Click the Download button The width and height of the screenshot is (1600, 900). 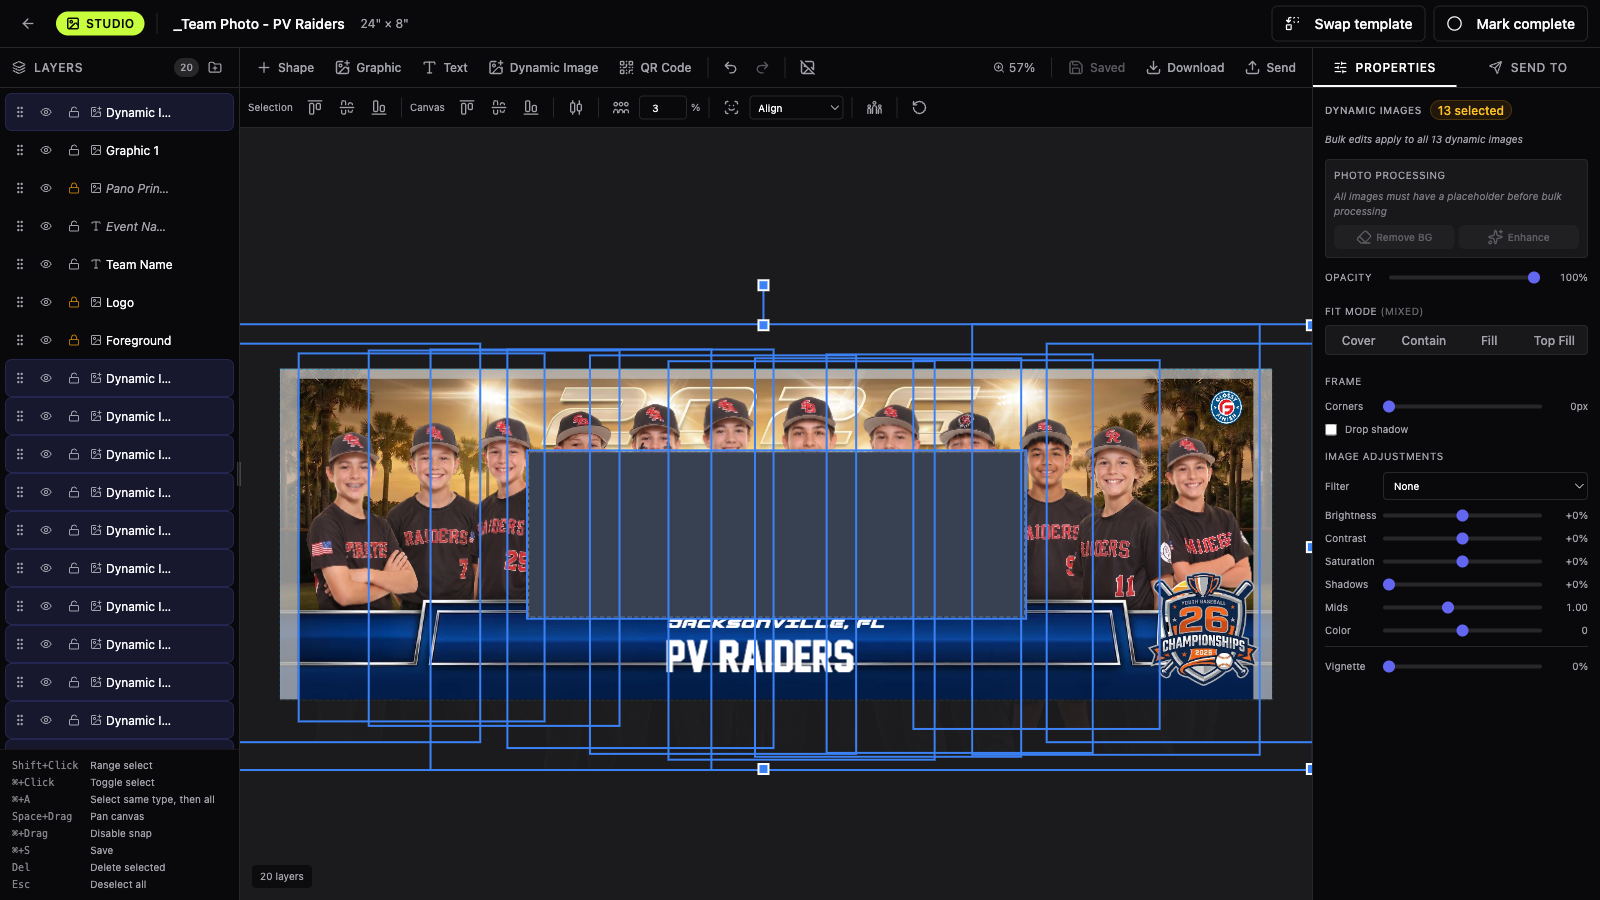[1185, 67]
